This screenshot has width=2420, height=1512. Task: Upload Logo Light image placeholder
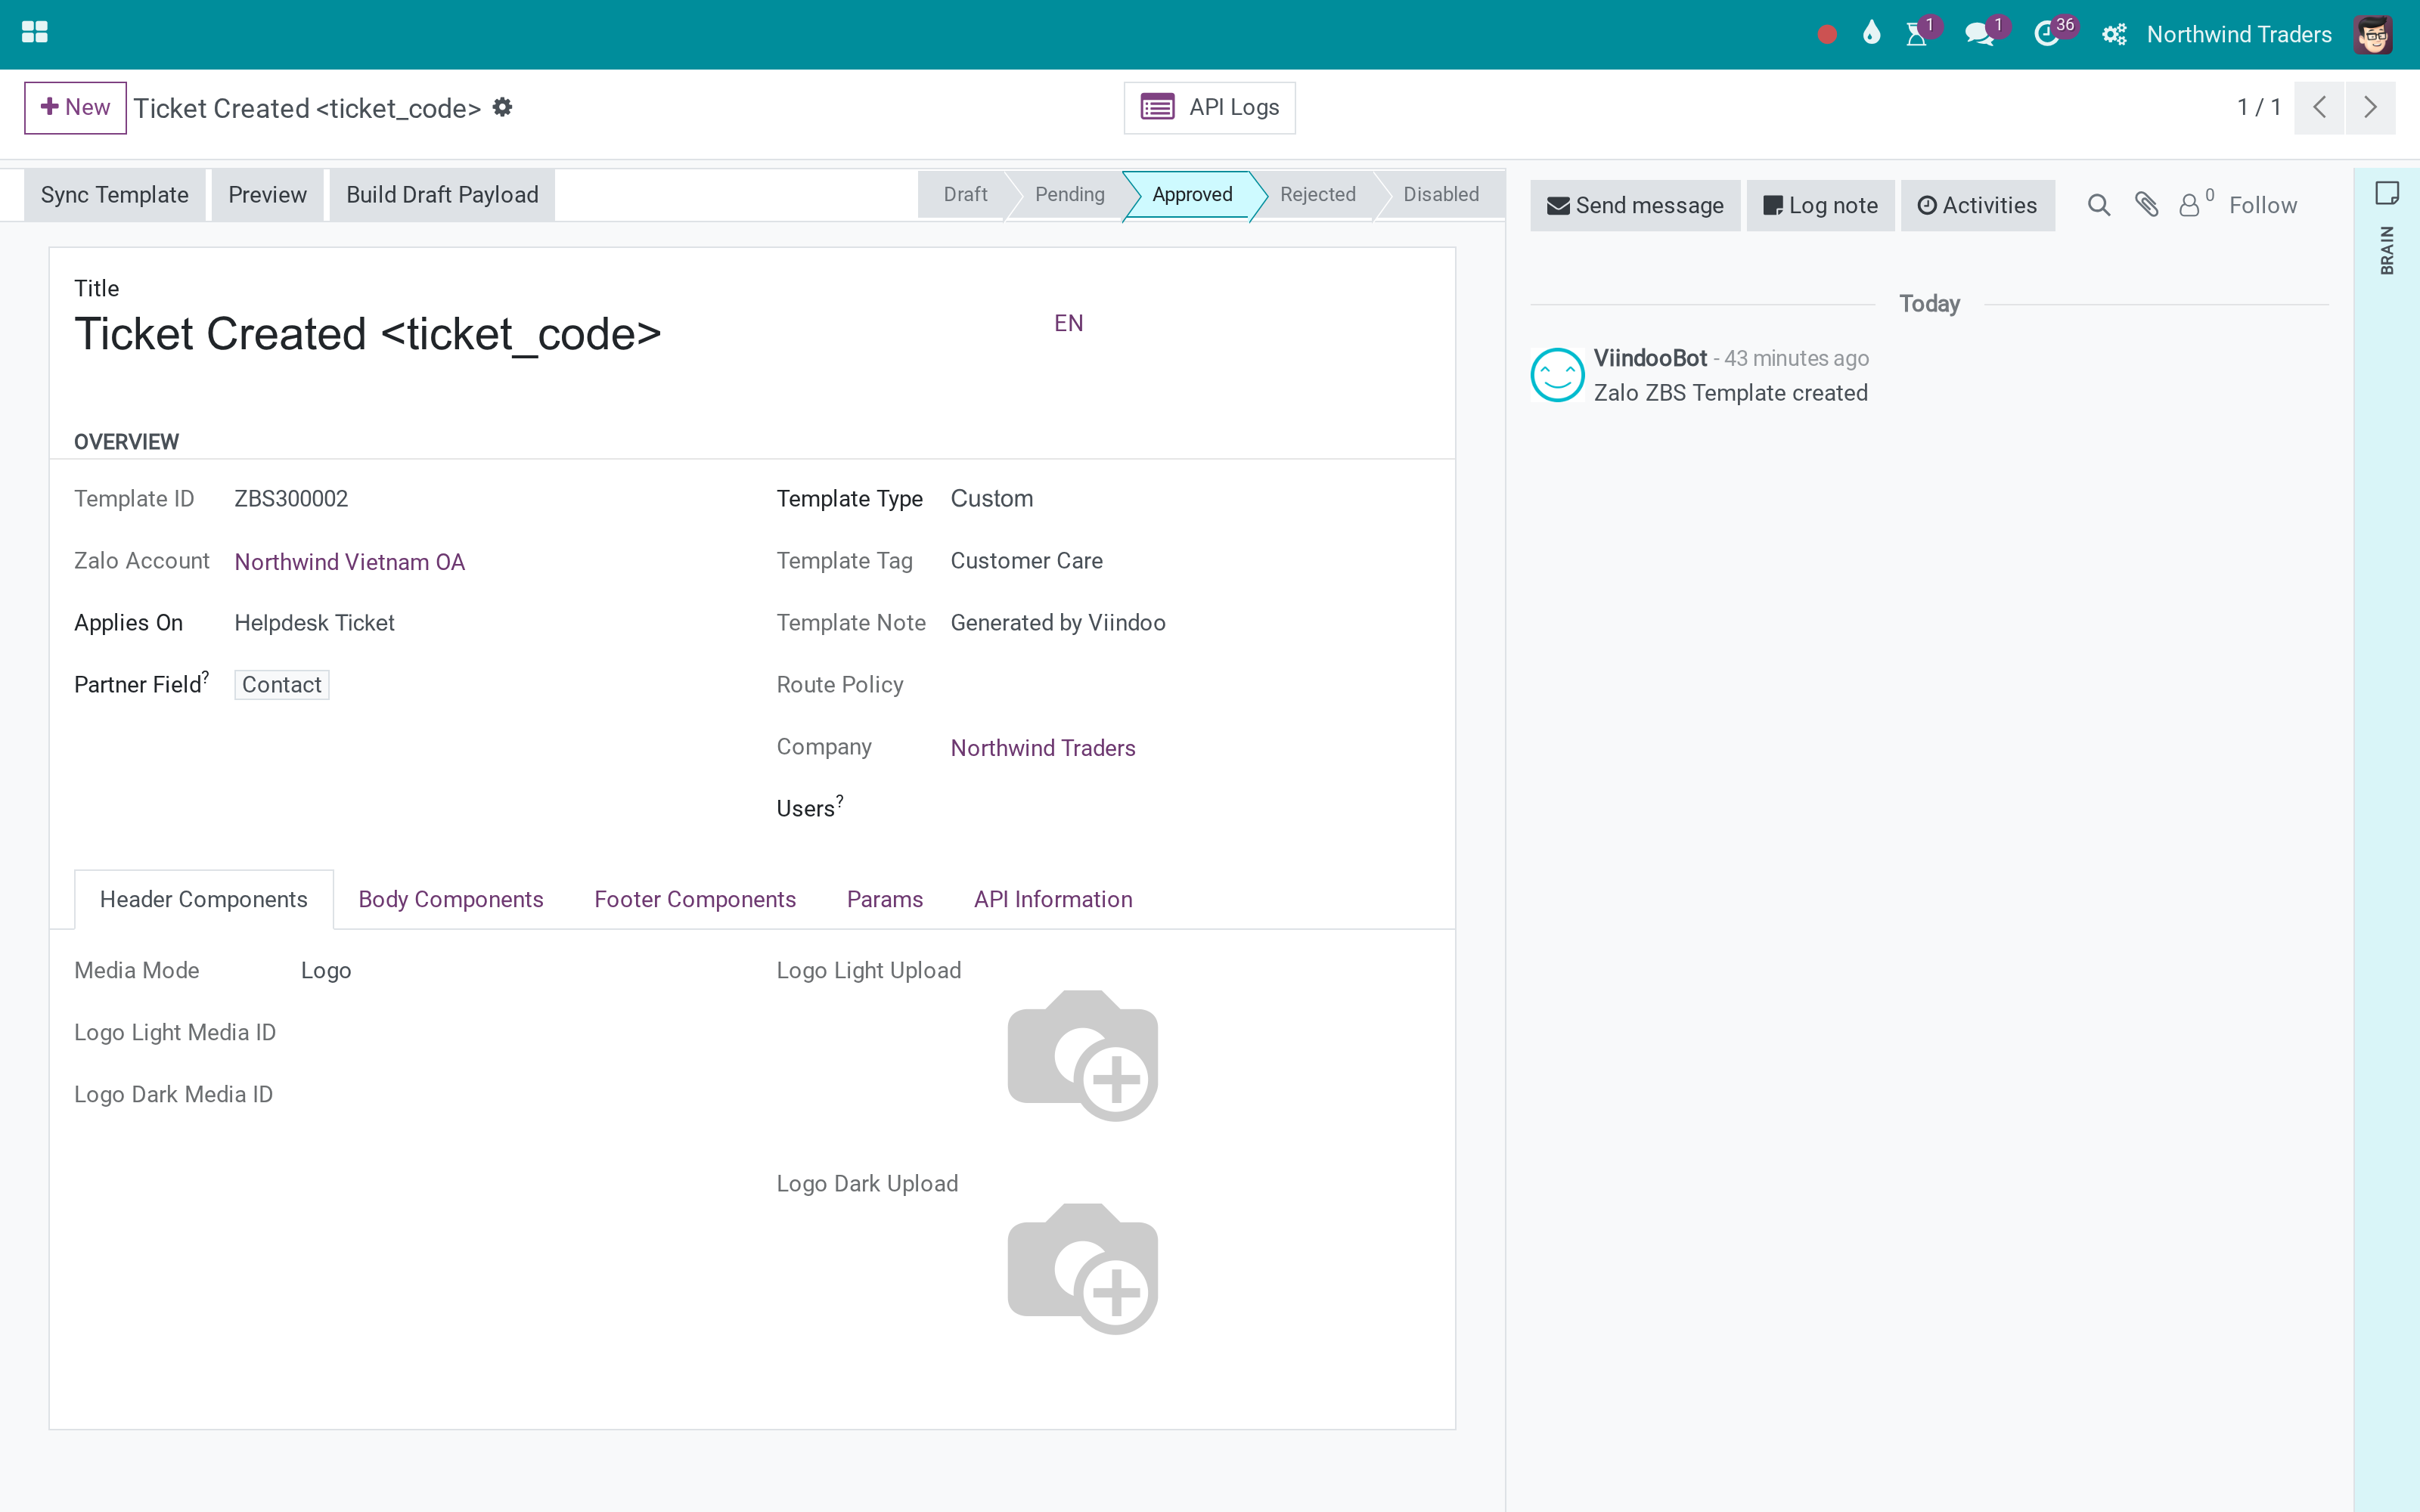1082,1055
